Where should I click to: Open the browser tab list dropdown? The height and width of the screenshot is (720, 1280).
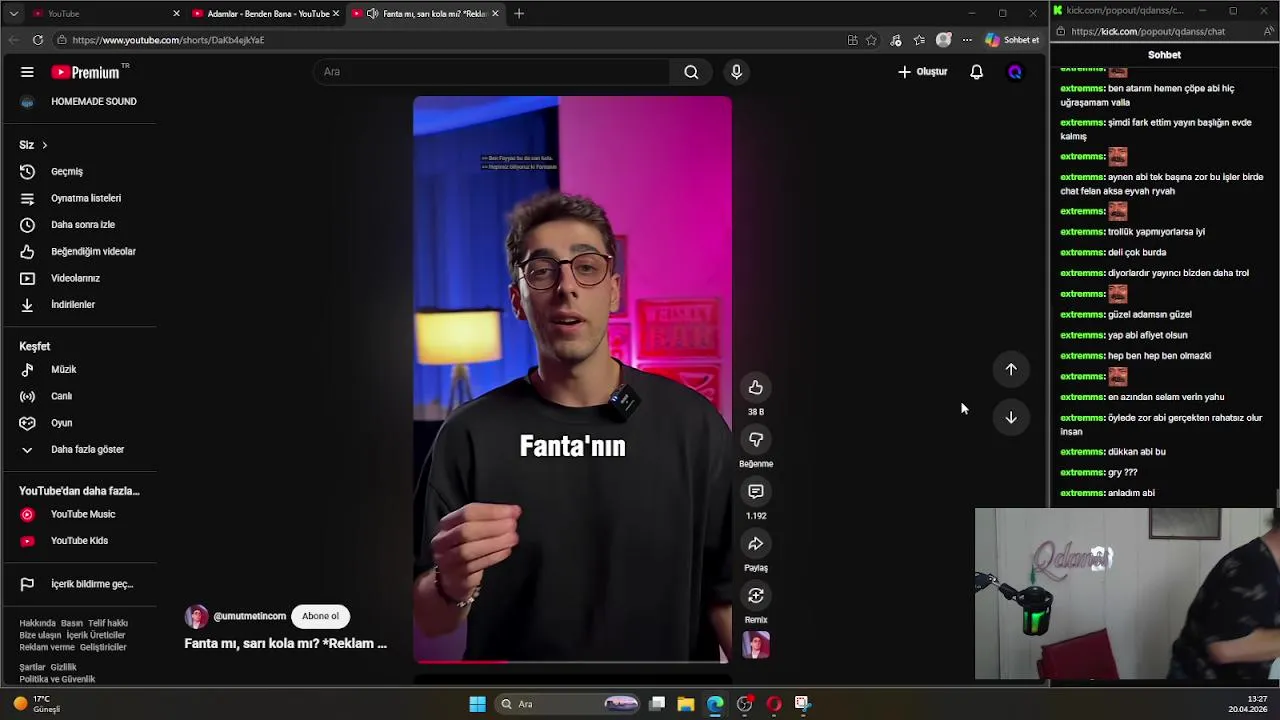14,14
